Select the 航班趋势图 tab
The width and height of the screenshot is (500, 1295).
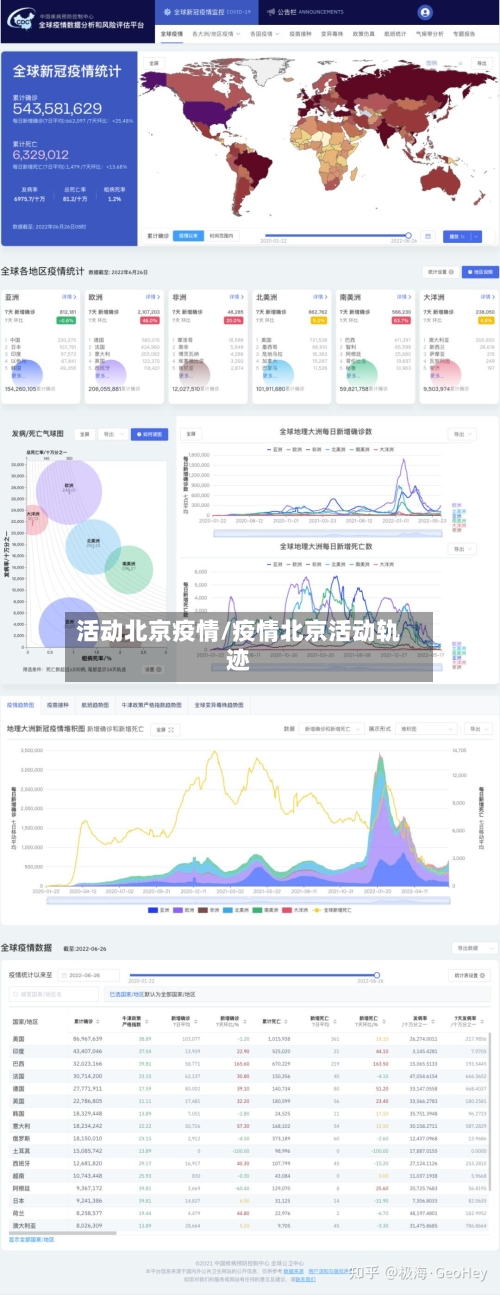click(x=96, y=704)
